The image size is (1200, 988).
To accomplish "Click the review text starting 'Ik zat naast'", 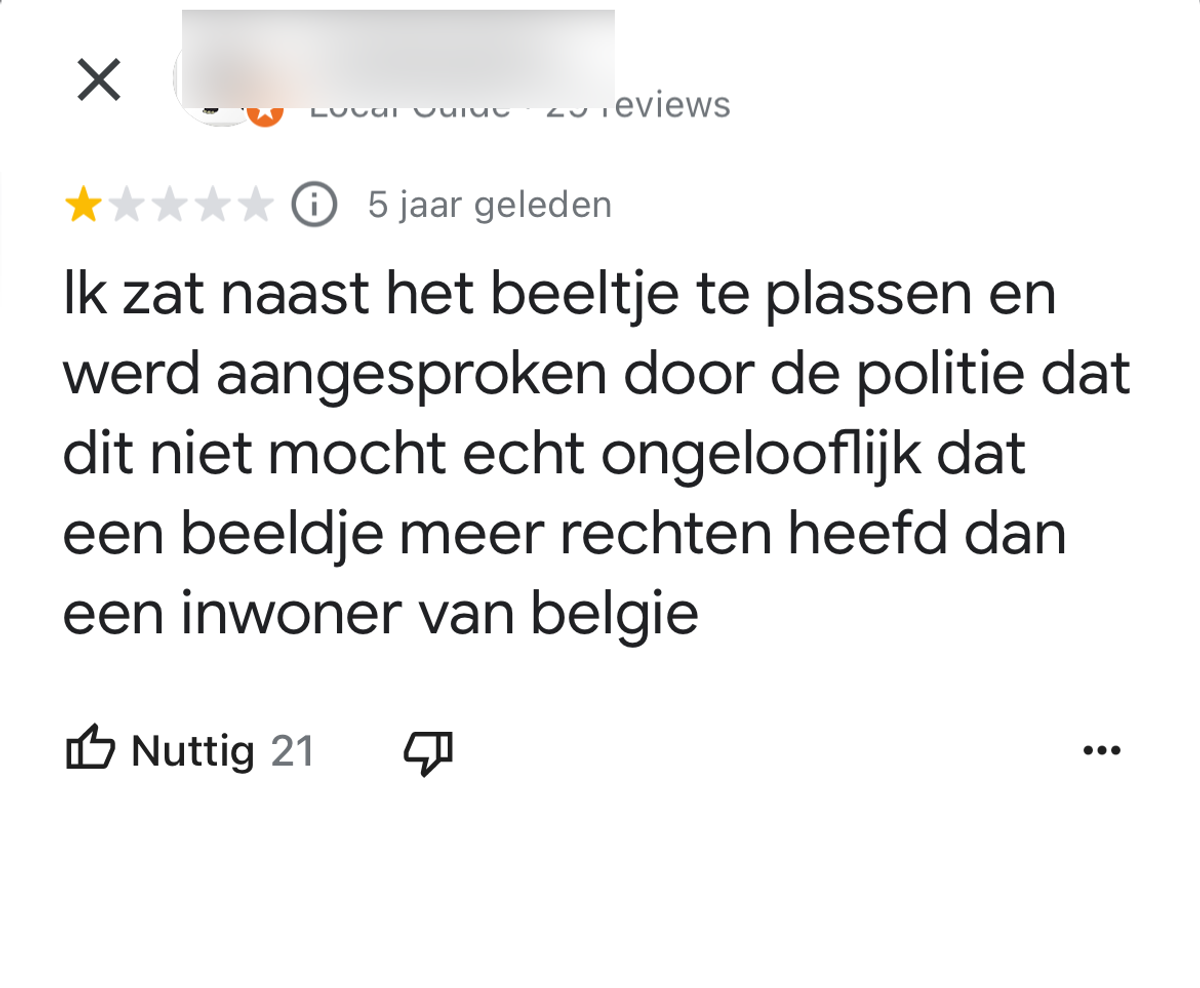I will [597, 455].
